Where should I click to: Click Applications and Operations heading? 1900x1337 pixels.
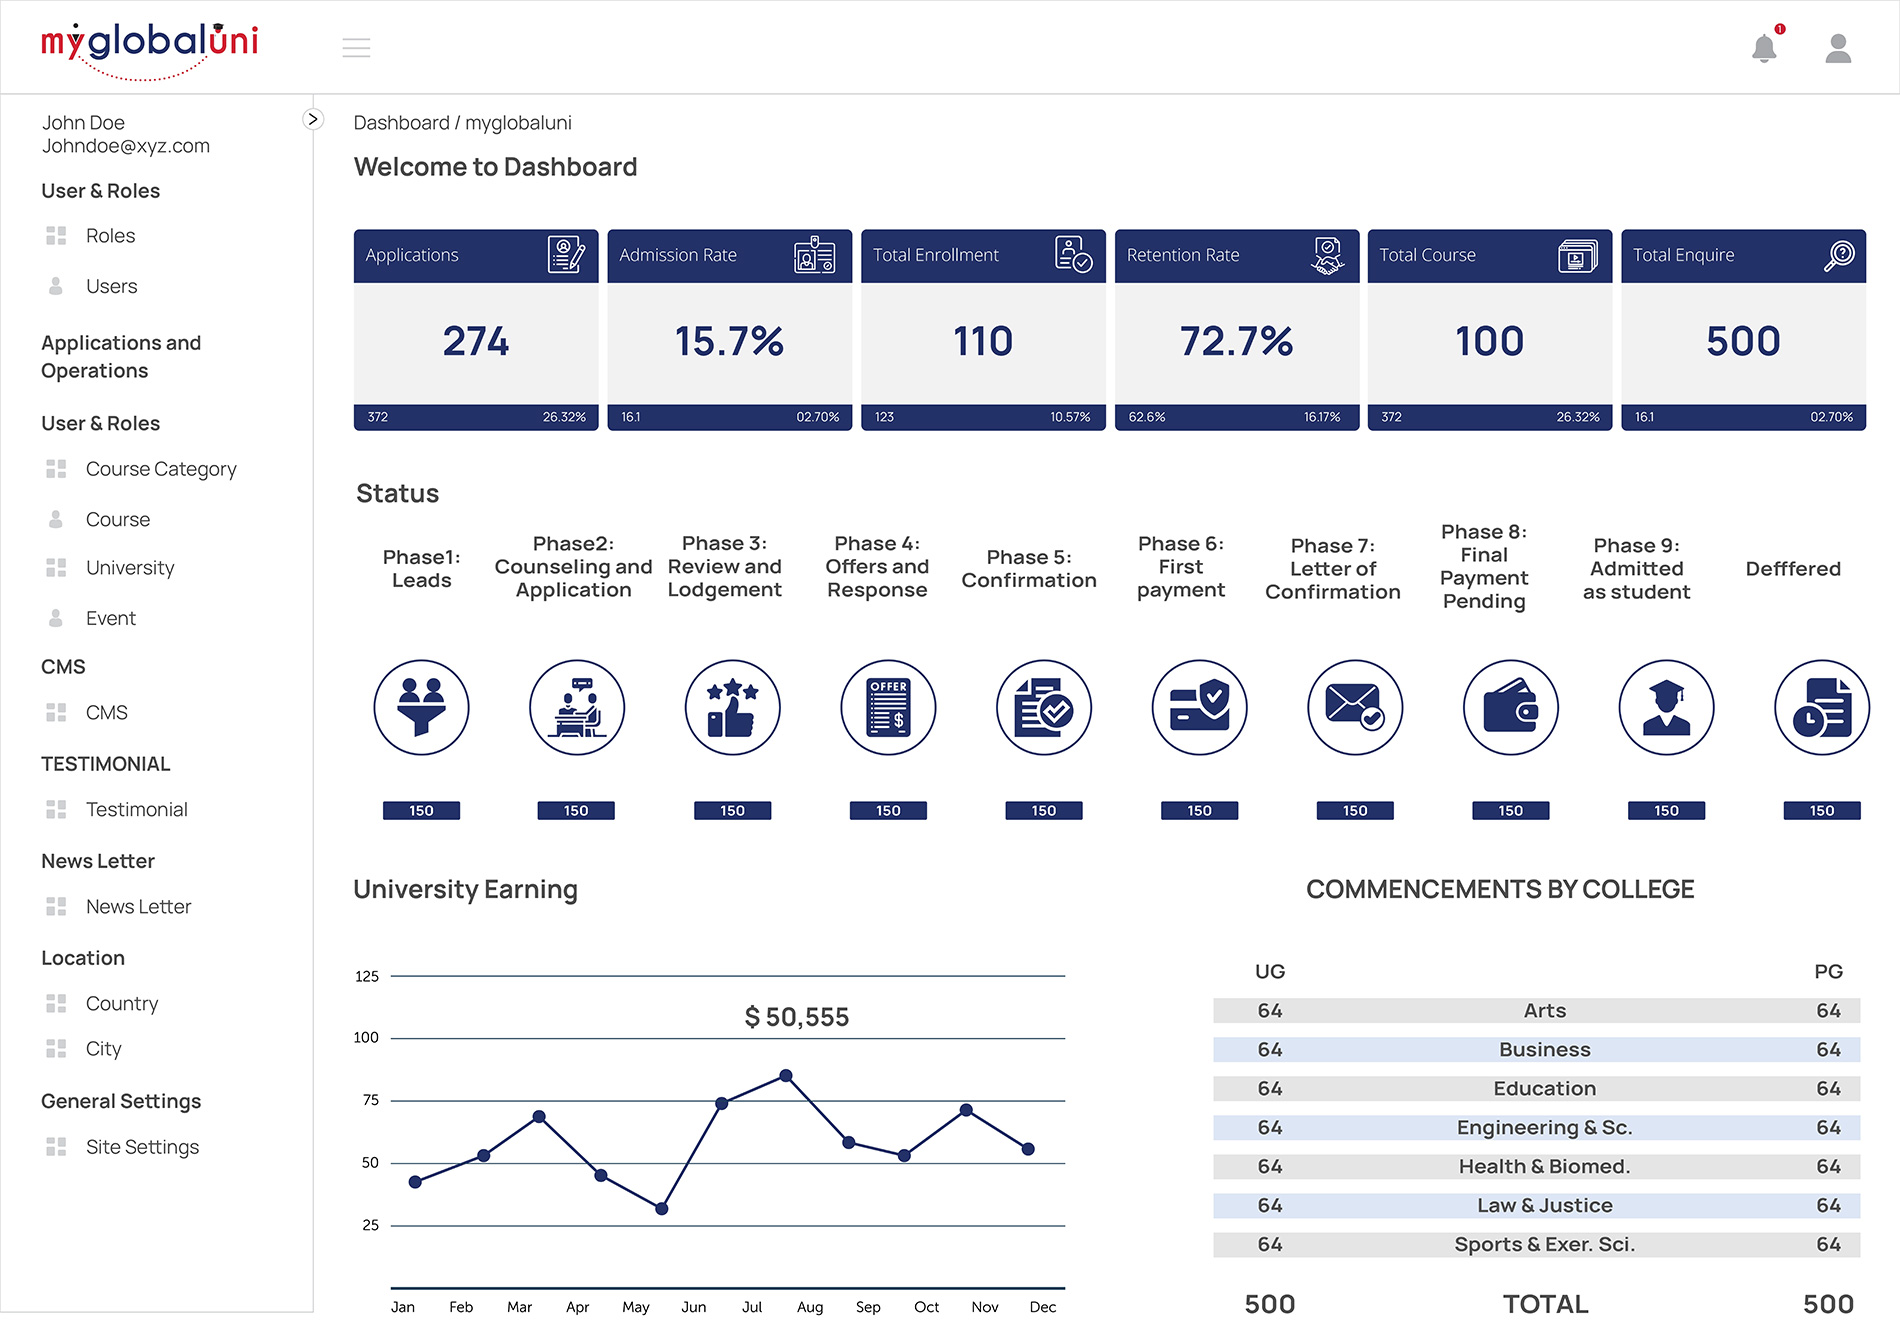(x=121, y=357)
